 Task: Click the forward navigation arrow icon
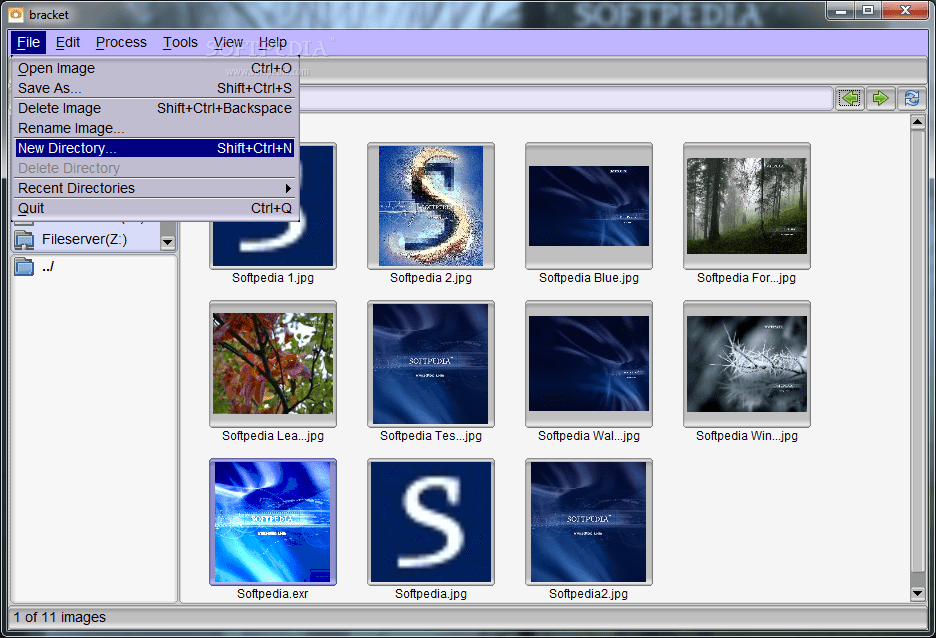[880, 98]
